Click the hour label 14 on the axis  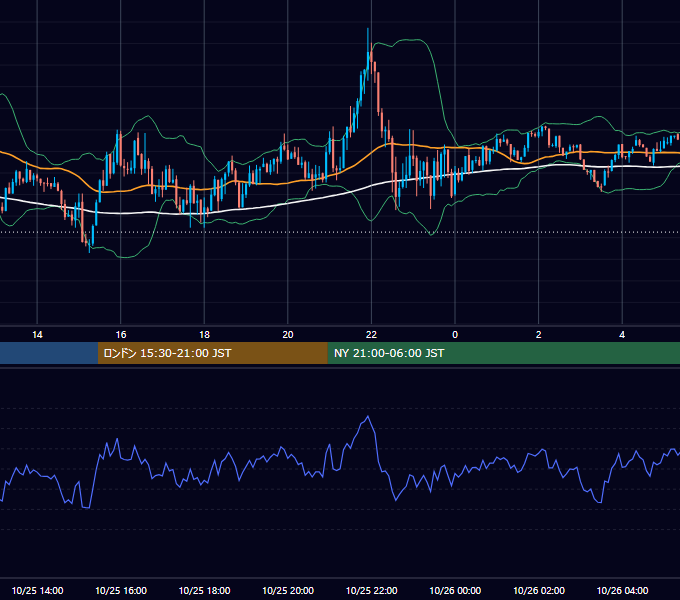[x=37, y=335]
